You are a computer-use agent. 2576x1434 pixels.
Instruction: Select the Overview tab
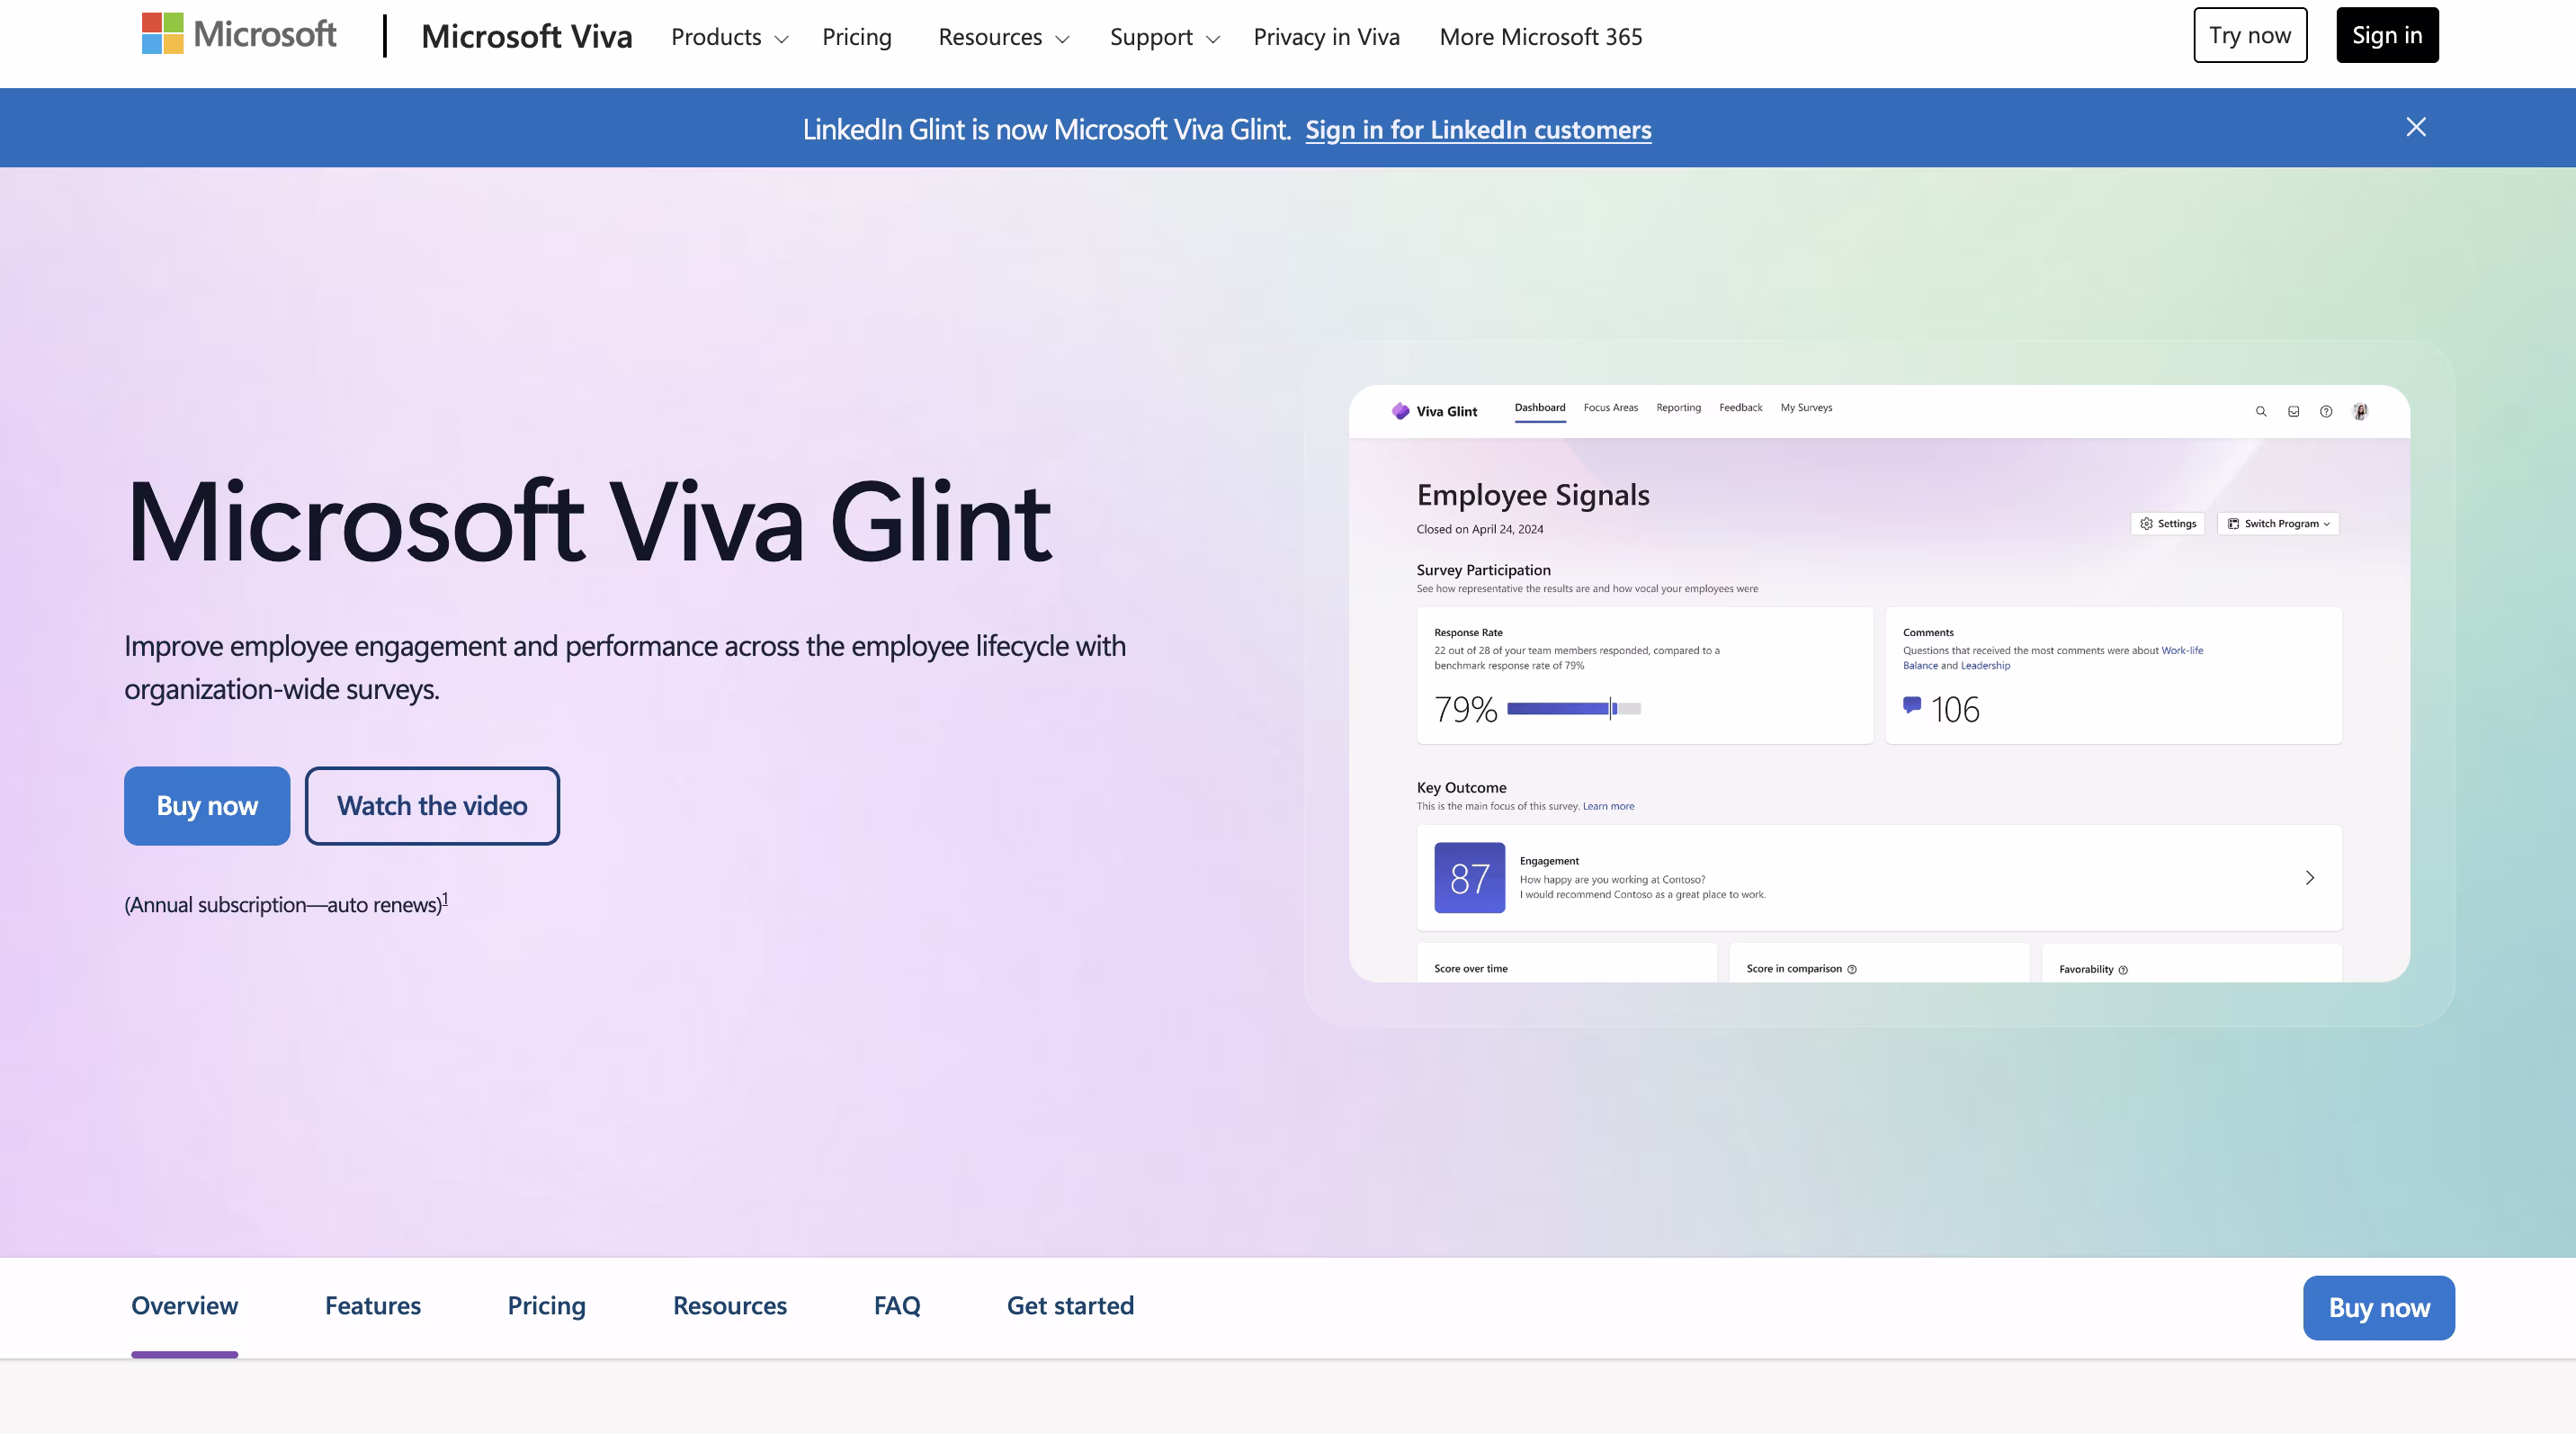pos(185,1306)
